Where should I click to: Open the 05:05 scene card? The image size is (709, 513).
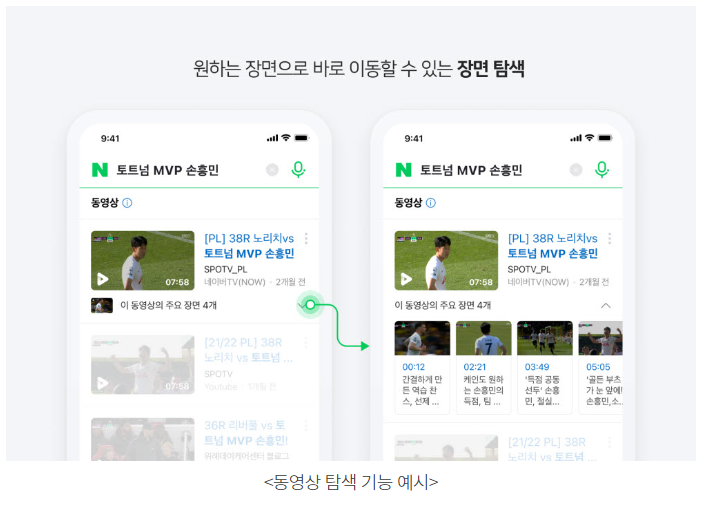tap(601, 367)
